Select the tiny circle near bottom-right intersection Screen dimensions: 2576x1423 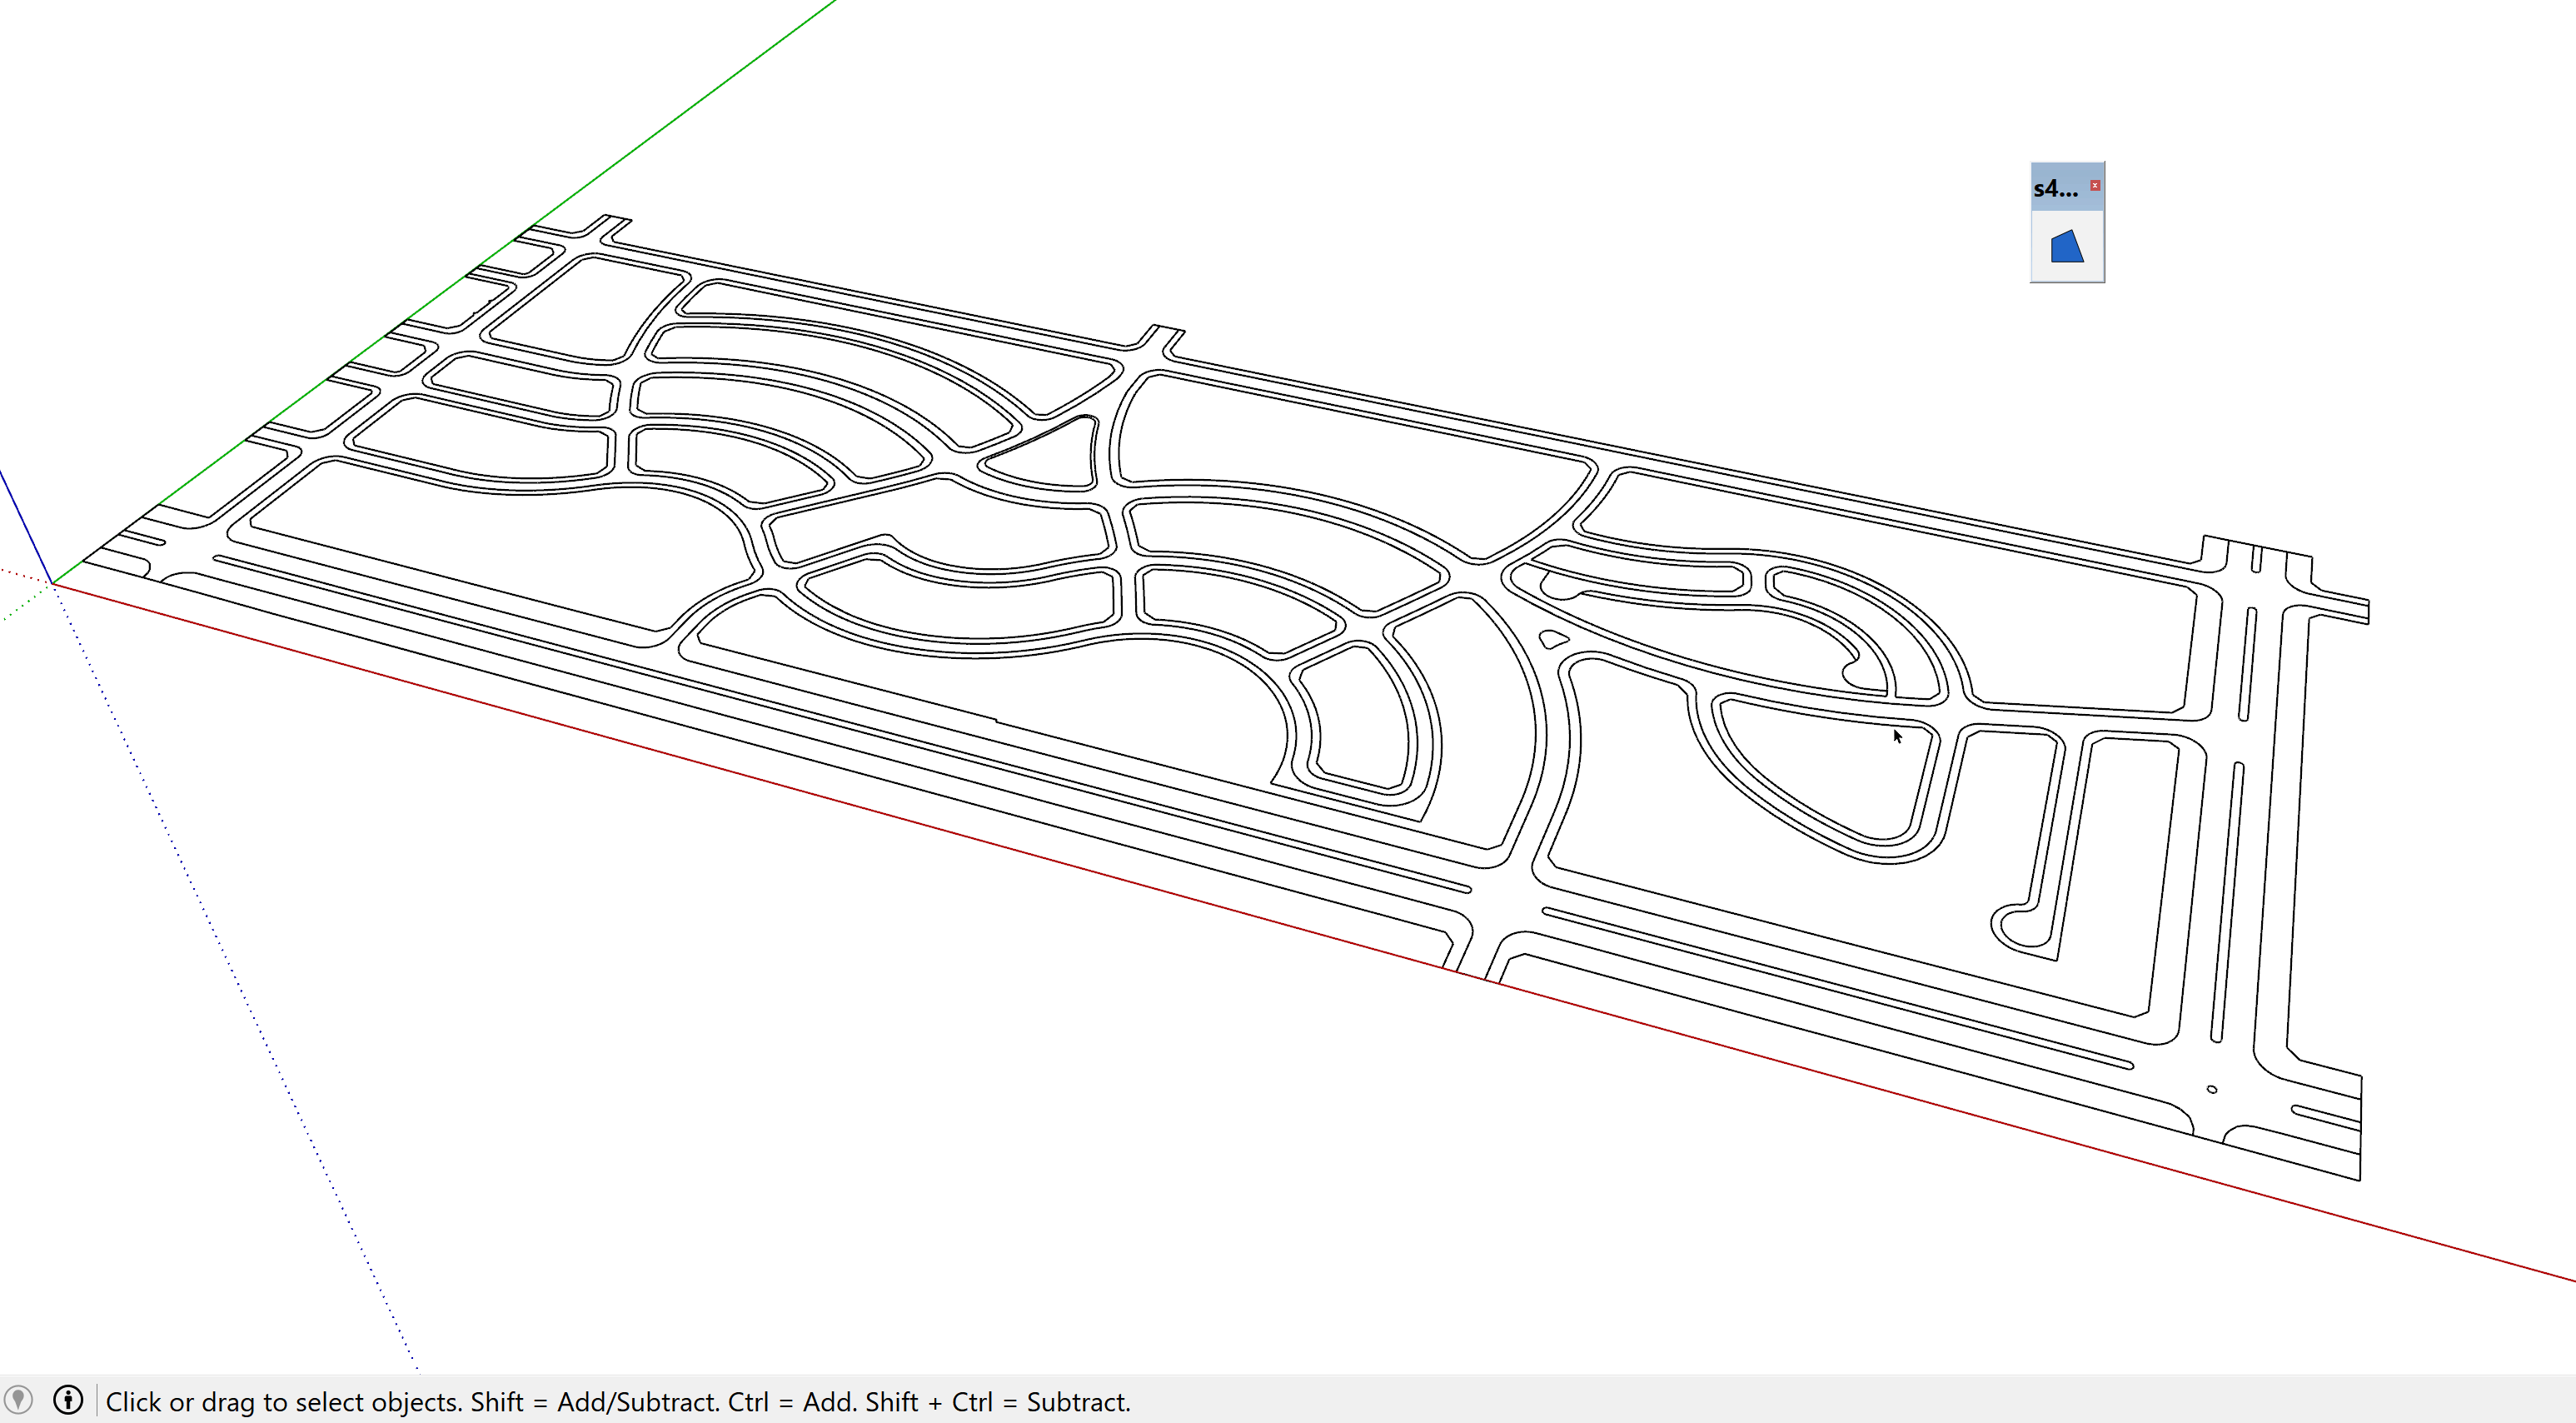click(2211, 1089)
